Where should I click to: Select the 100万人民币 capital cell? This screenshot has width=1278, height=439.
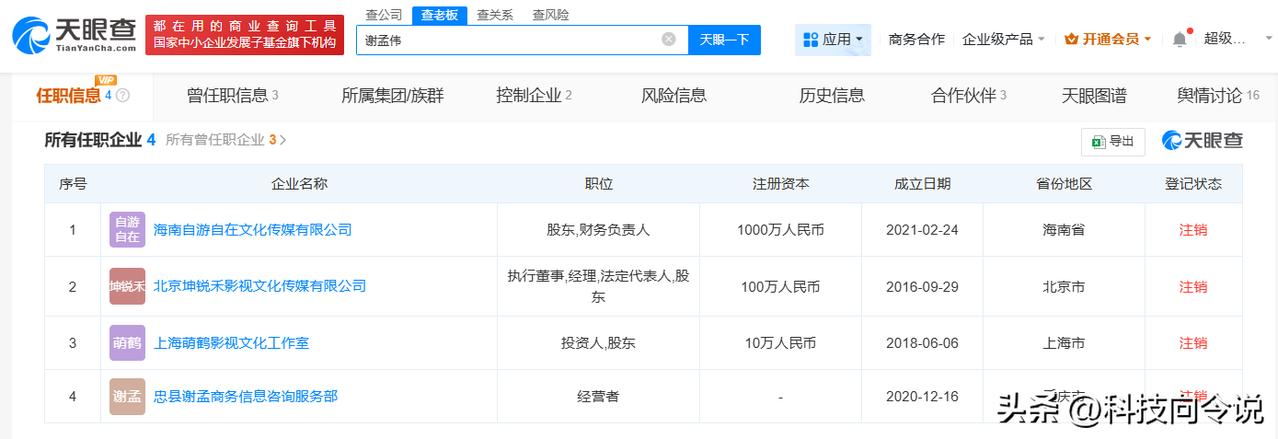pyautogui.click(x=780, y=286)
